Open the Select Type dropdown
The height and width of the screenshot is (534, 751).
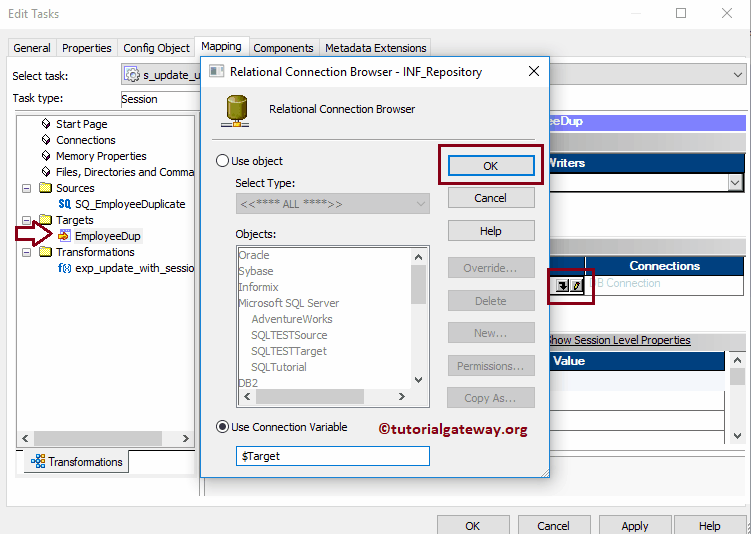pos(332,204)
